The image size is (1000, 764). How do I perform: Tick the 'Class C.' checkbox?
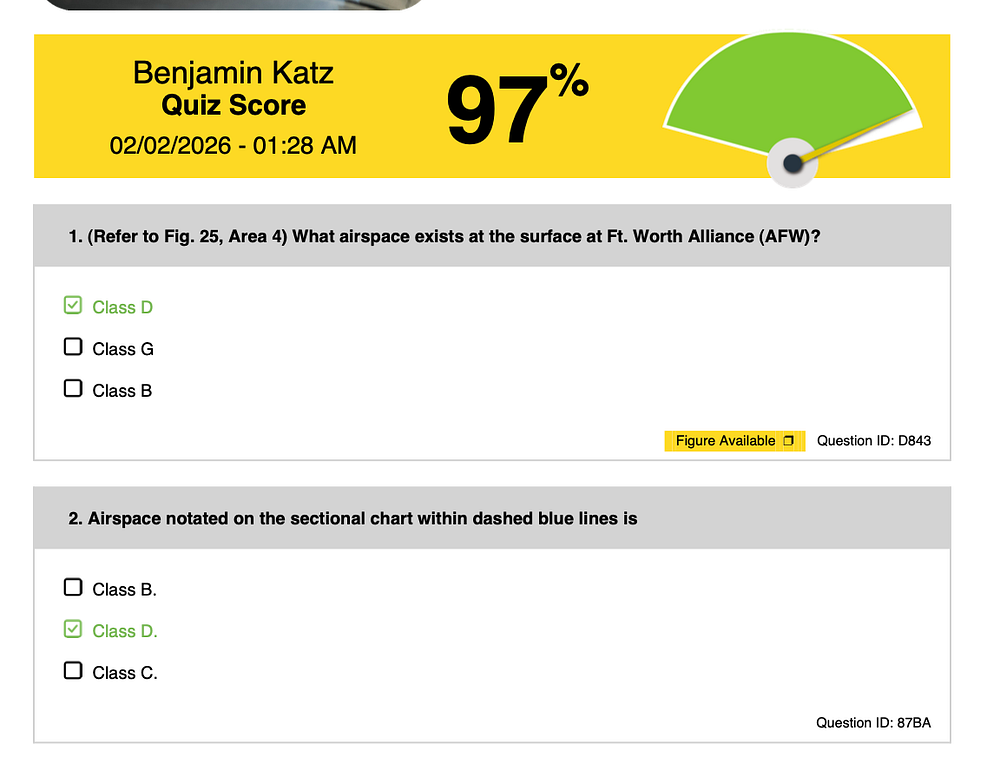pyautogui.click(x=73, y=671)
